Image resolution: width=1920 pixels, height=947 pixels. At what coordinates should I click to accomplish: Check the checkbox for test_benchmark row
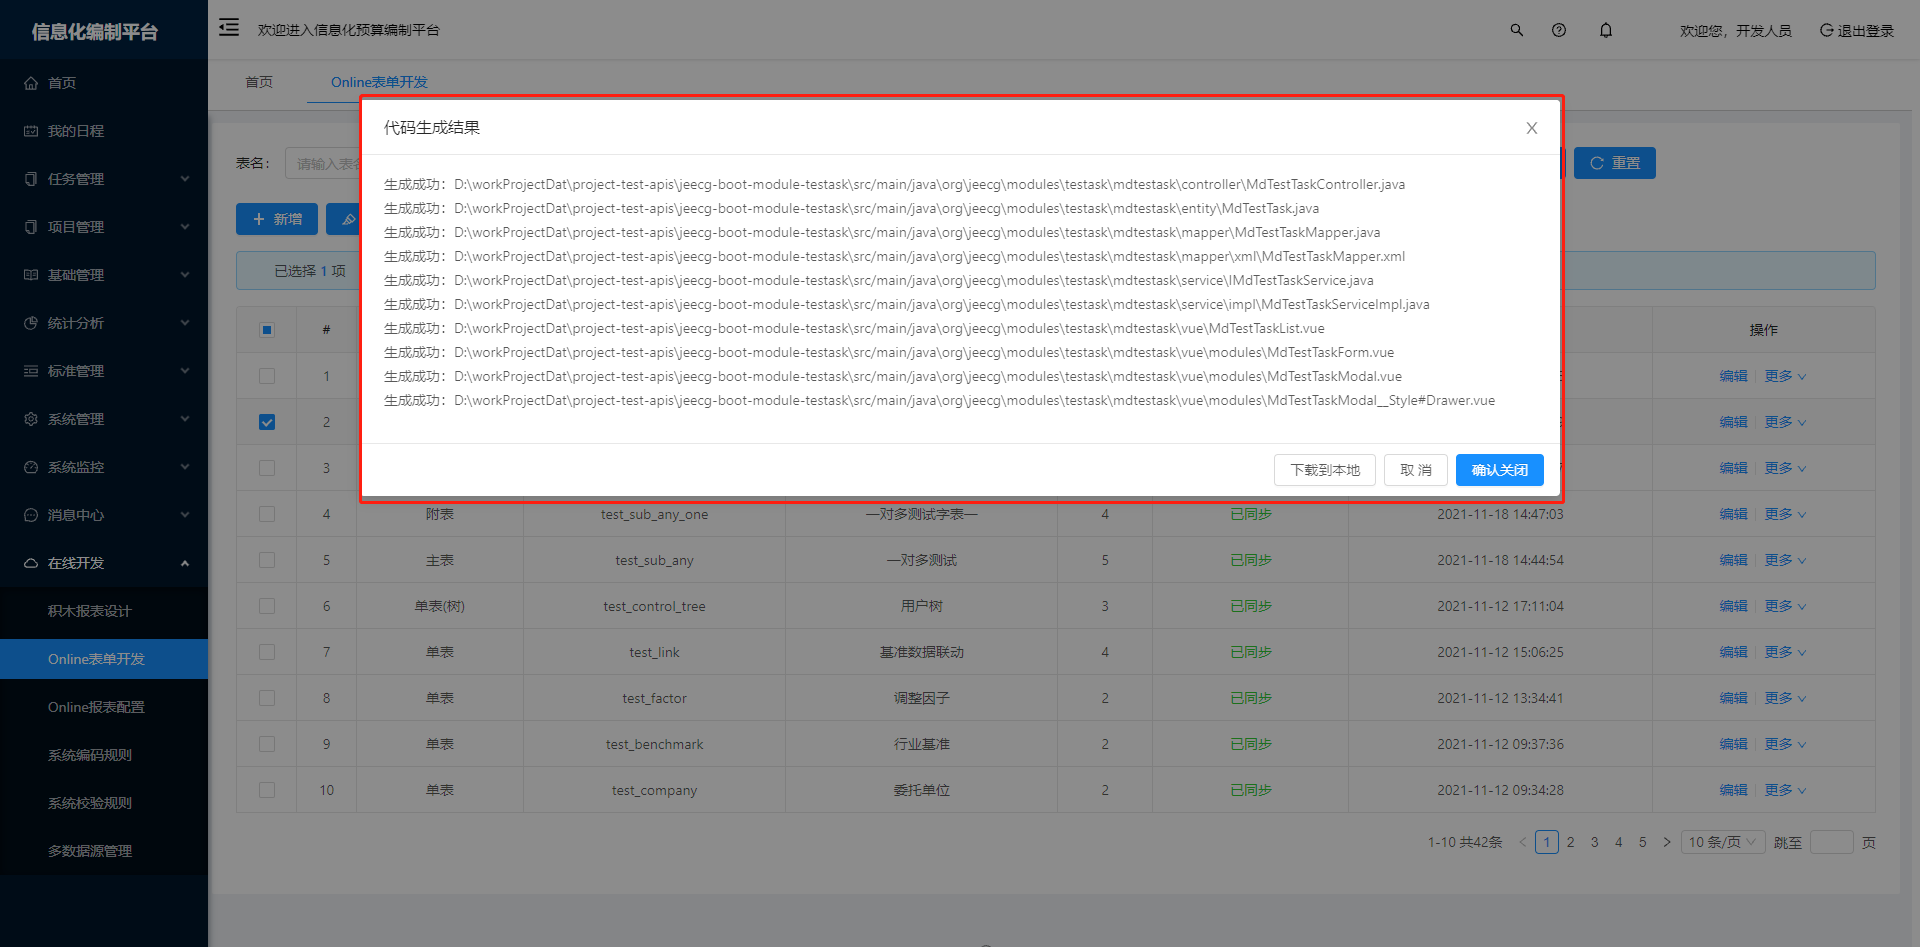267,744
